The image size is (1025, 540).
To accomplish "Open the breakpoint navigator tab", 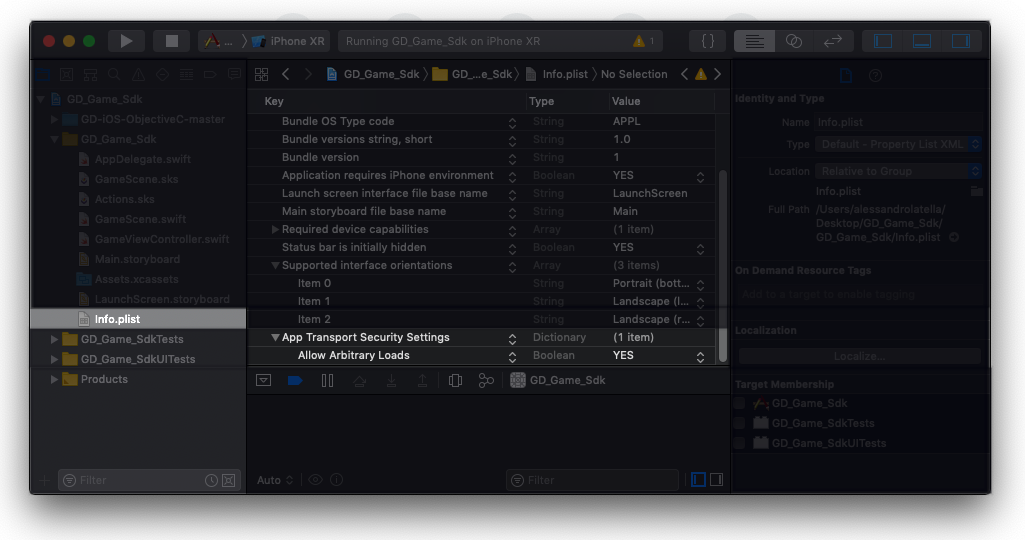I will pyautogui.click(x=210, y=75).
